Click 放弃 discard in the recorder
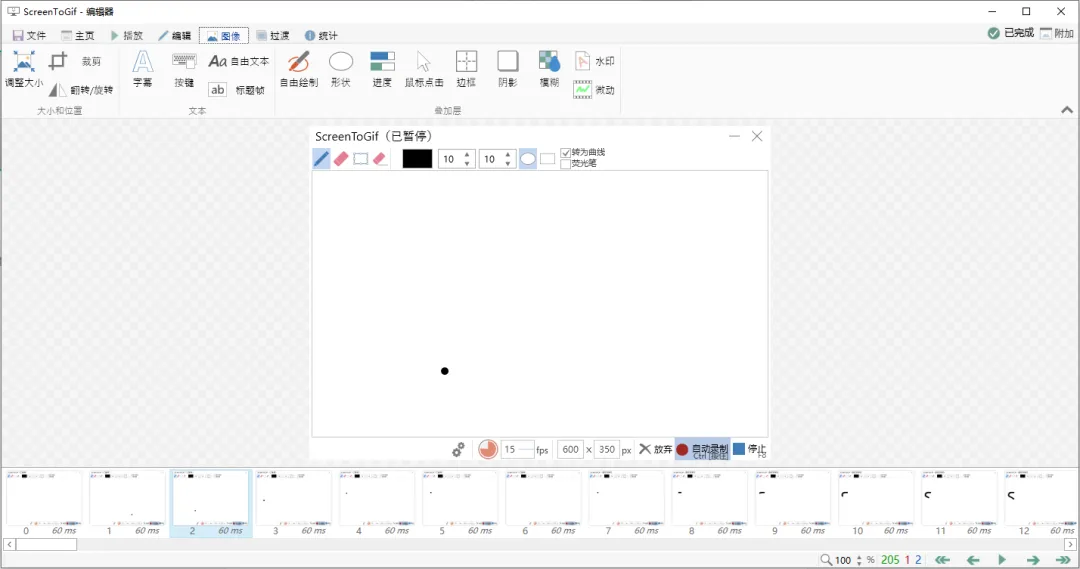 [655, 449]
